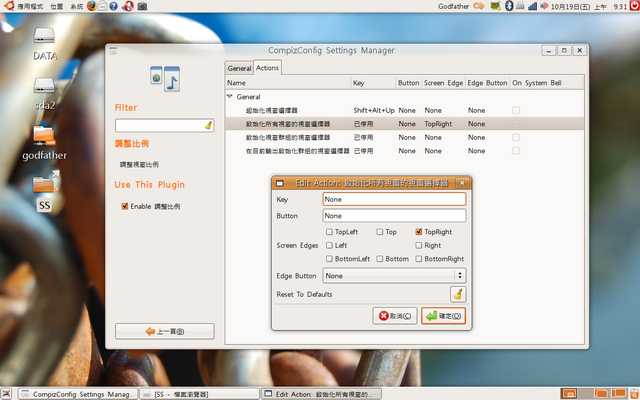Sort by the Screen Edge column header

[443, 83]
